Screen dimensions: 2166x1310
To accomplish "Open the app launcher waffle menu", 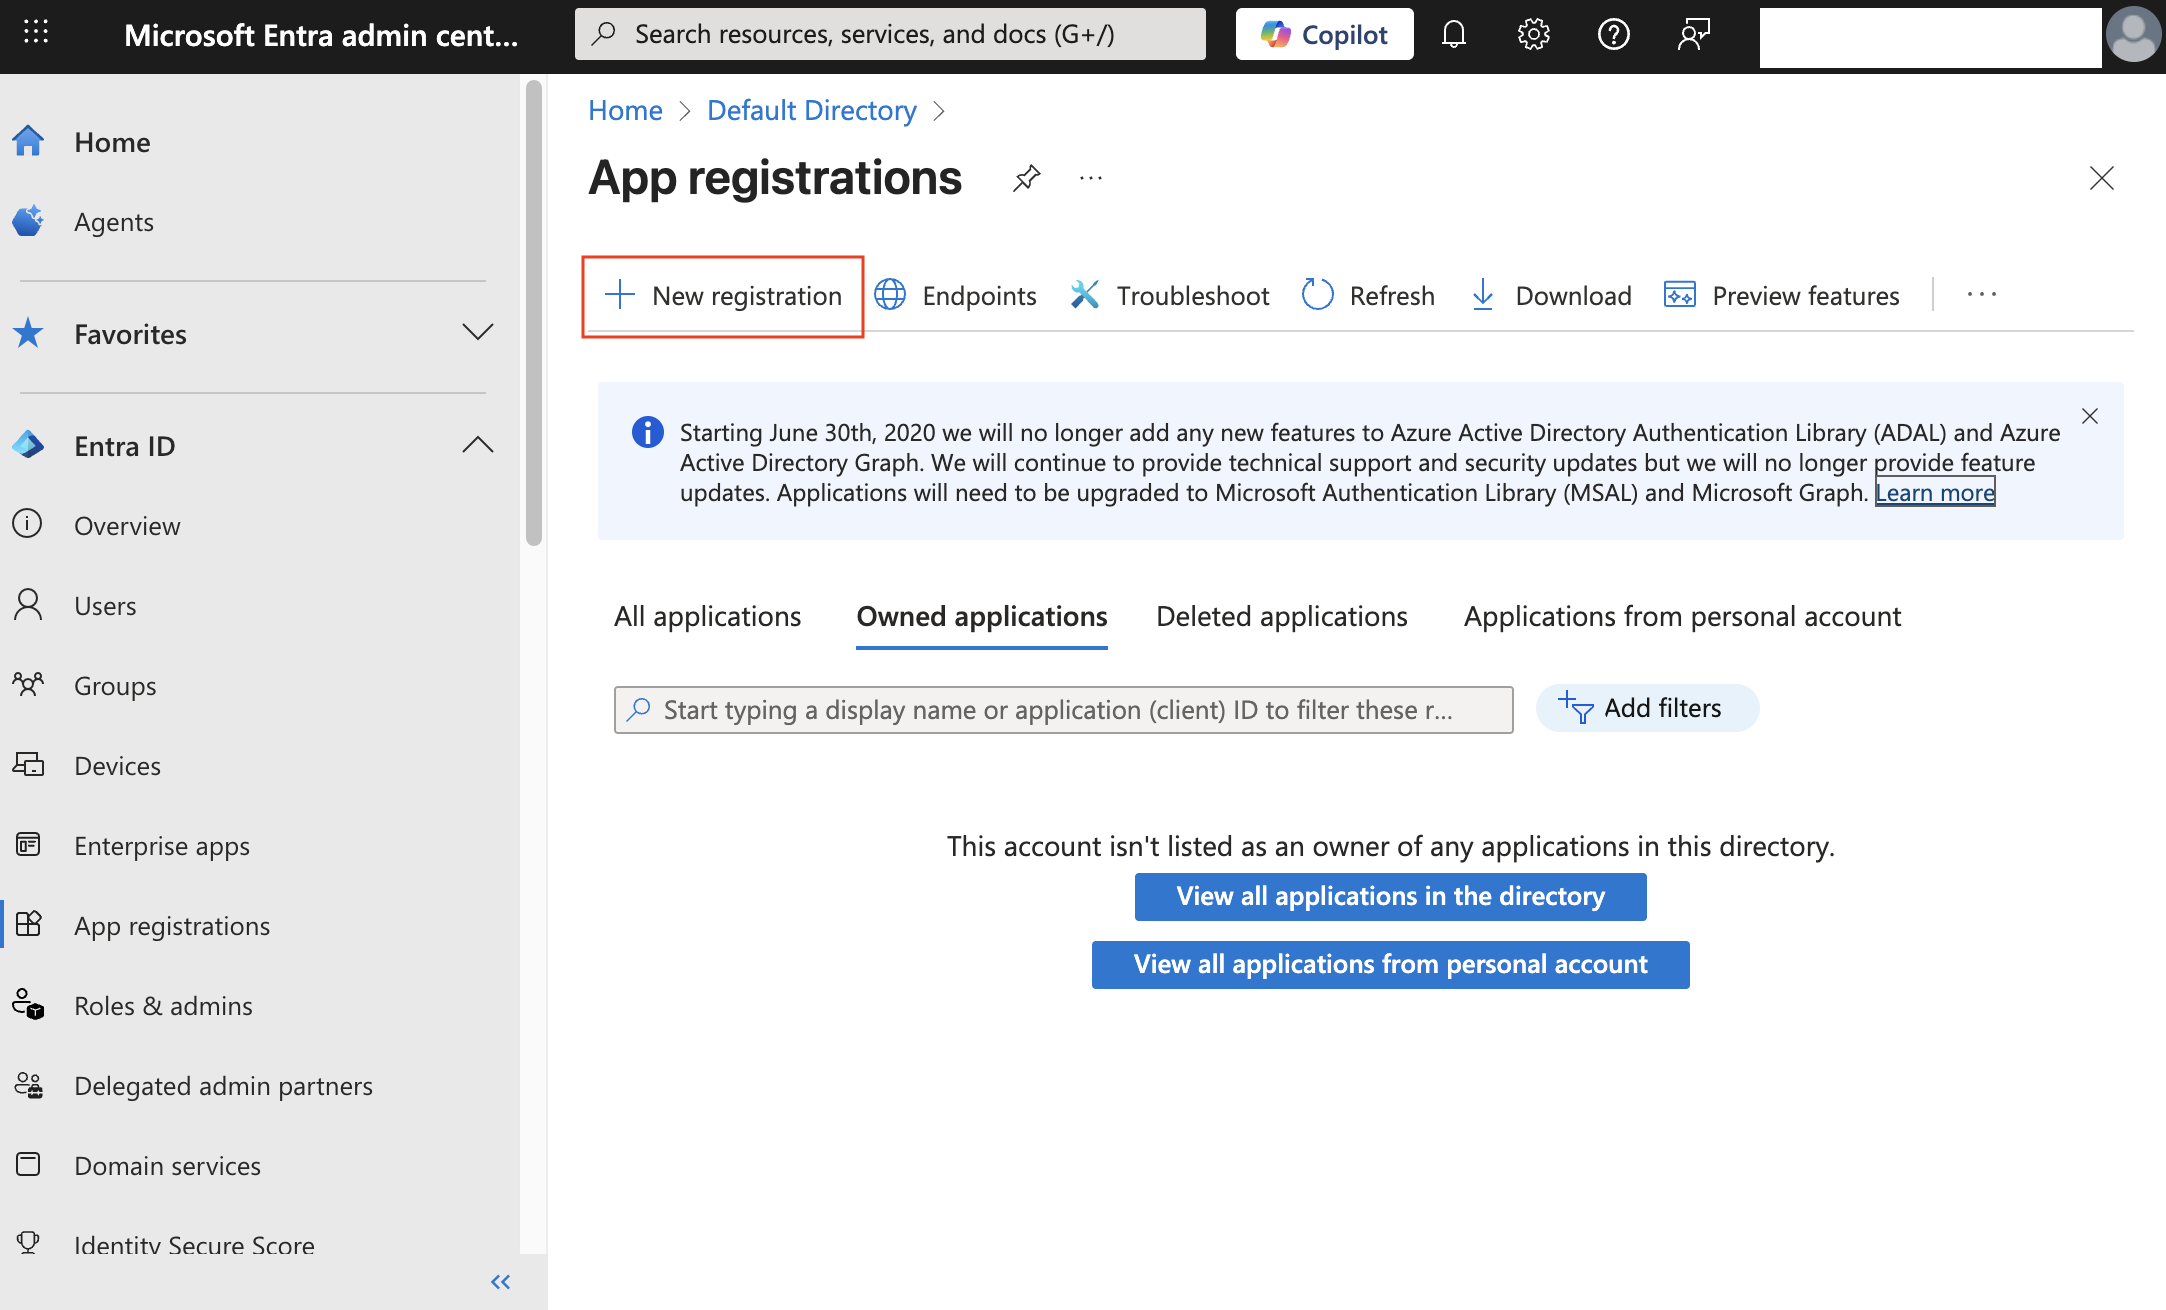I will [x=36, y=33].
